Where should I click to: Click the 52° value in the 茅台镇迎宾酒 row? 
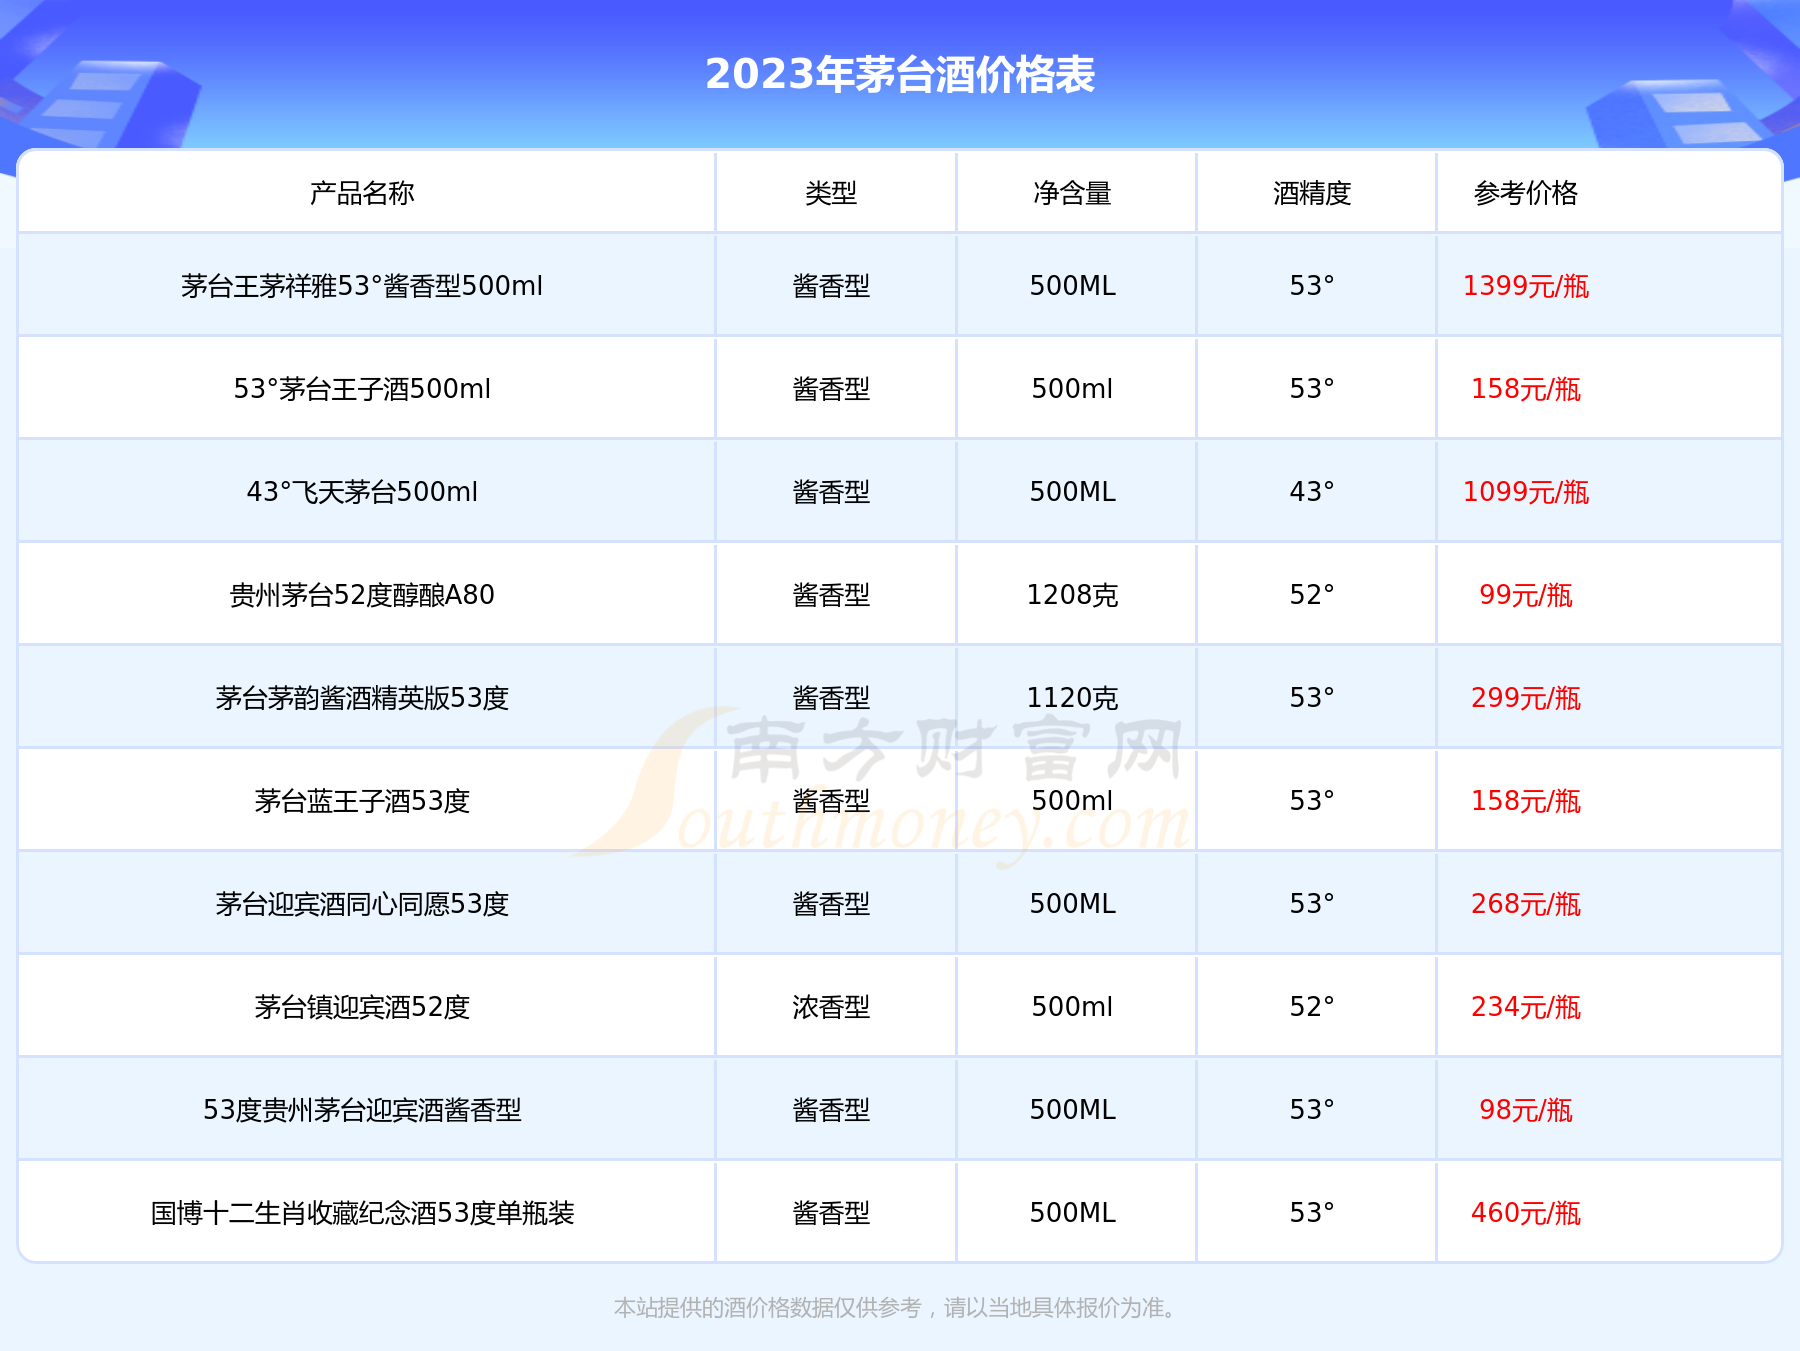pos(1312,1007)
